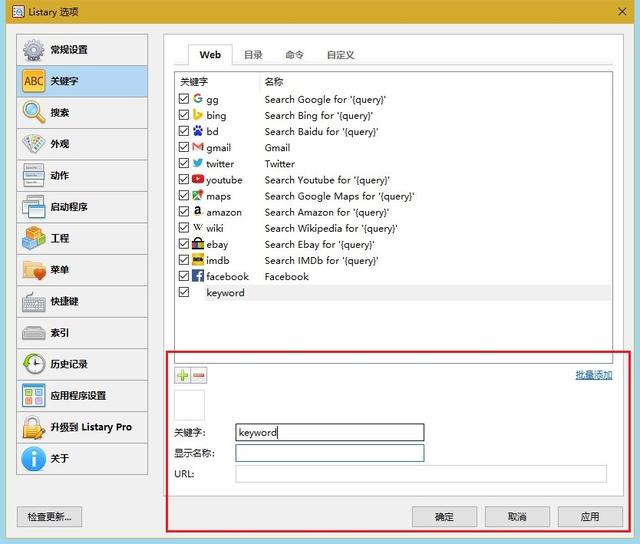The image size is (640, 544).
Task: Click the Twitter bird icon
Action: 198,163
